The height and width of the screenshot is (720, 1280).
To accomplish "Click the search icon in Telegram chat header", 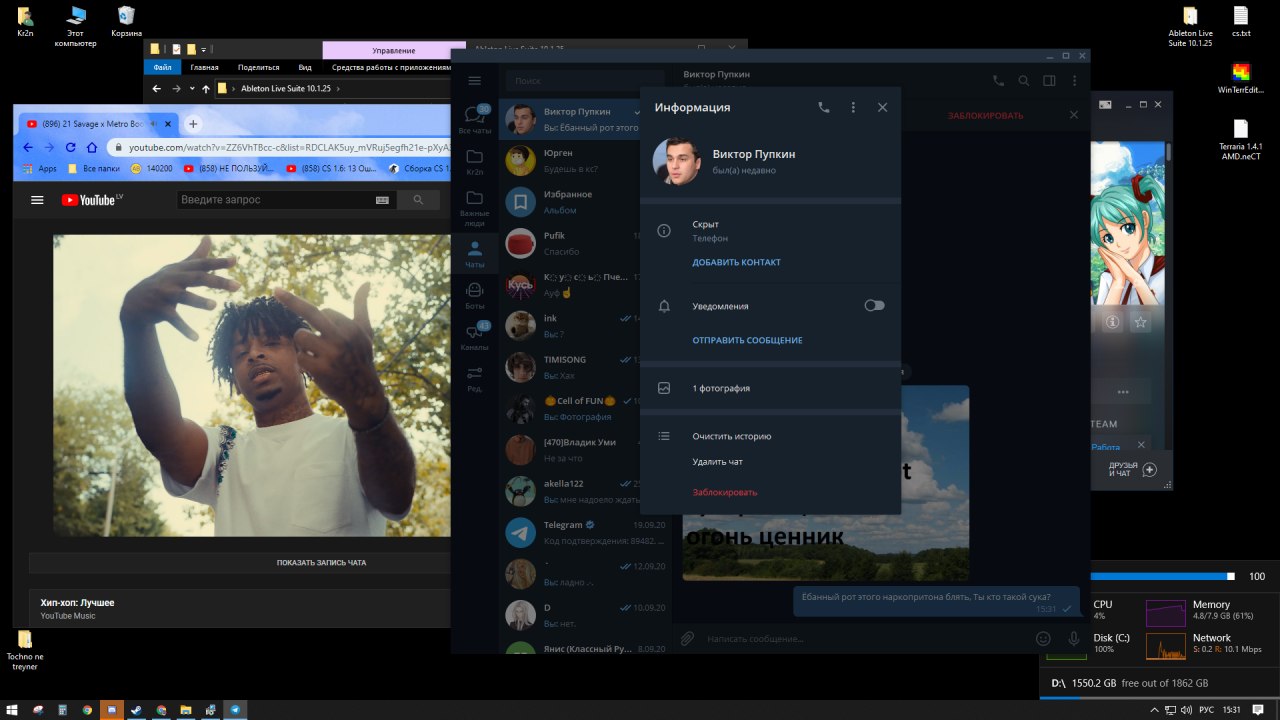I will [1023, 81].
